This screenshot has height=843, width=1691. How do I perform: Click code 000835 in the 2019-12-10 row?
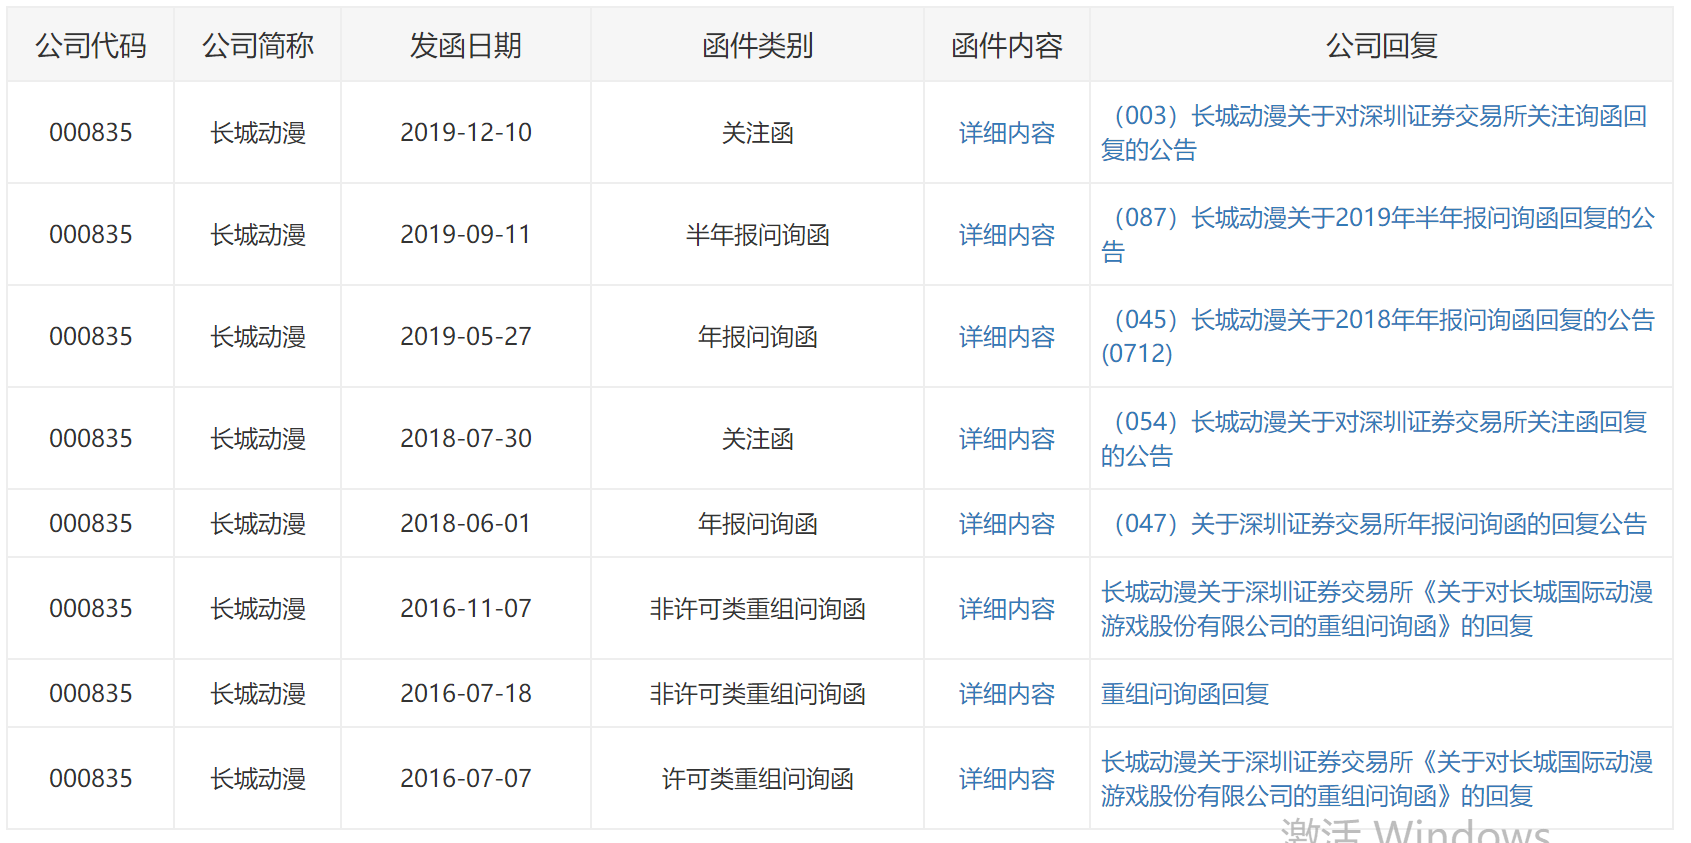coord(91,133)
